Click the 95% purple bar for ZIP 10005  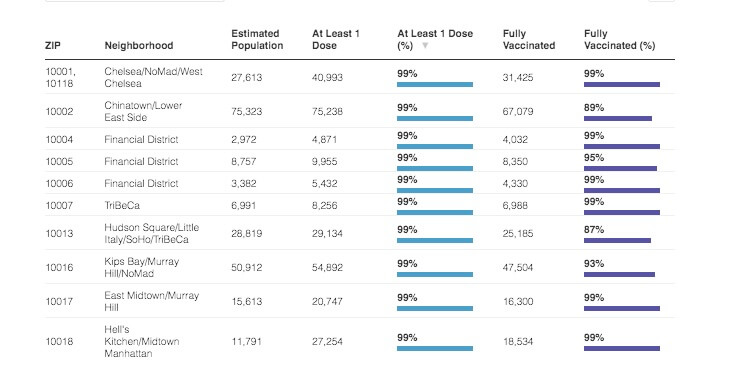[x=620, y=168]
